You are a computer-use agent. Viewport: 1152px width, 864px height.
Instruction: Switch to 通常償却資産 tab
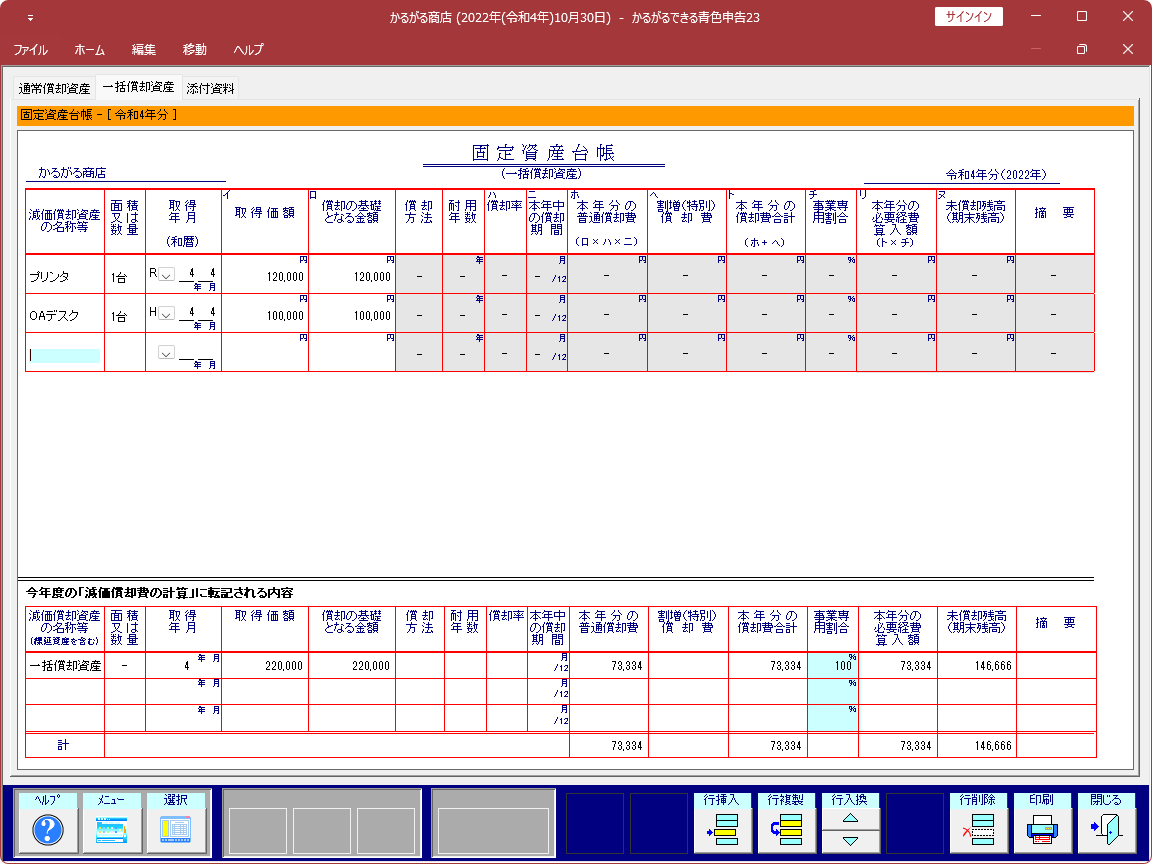click(54, 88)
